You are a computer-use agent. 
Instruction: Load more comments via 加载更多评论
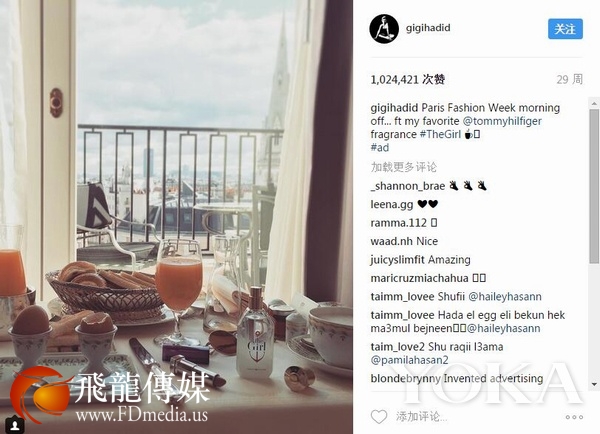[x=403, y=167]
